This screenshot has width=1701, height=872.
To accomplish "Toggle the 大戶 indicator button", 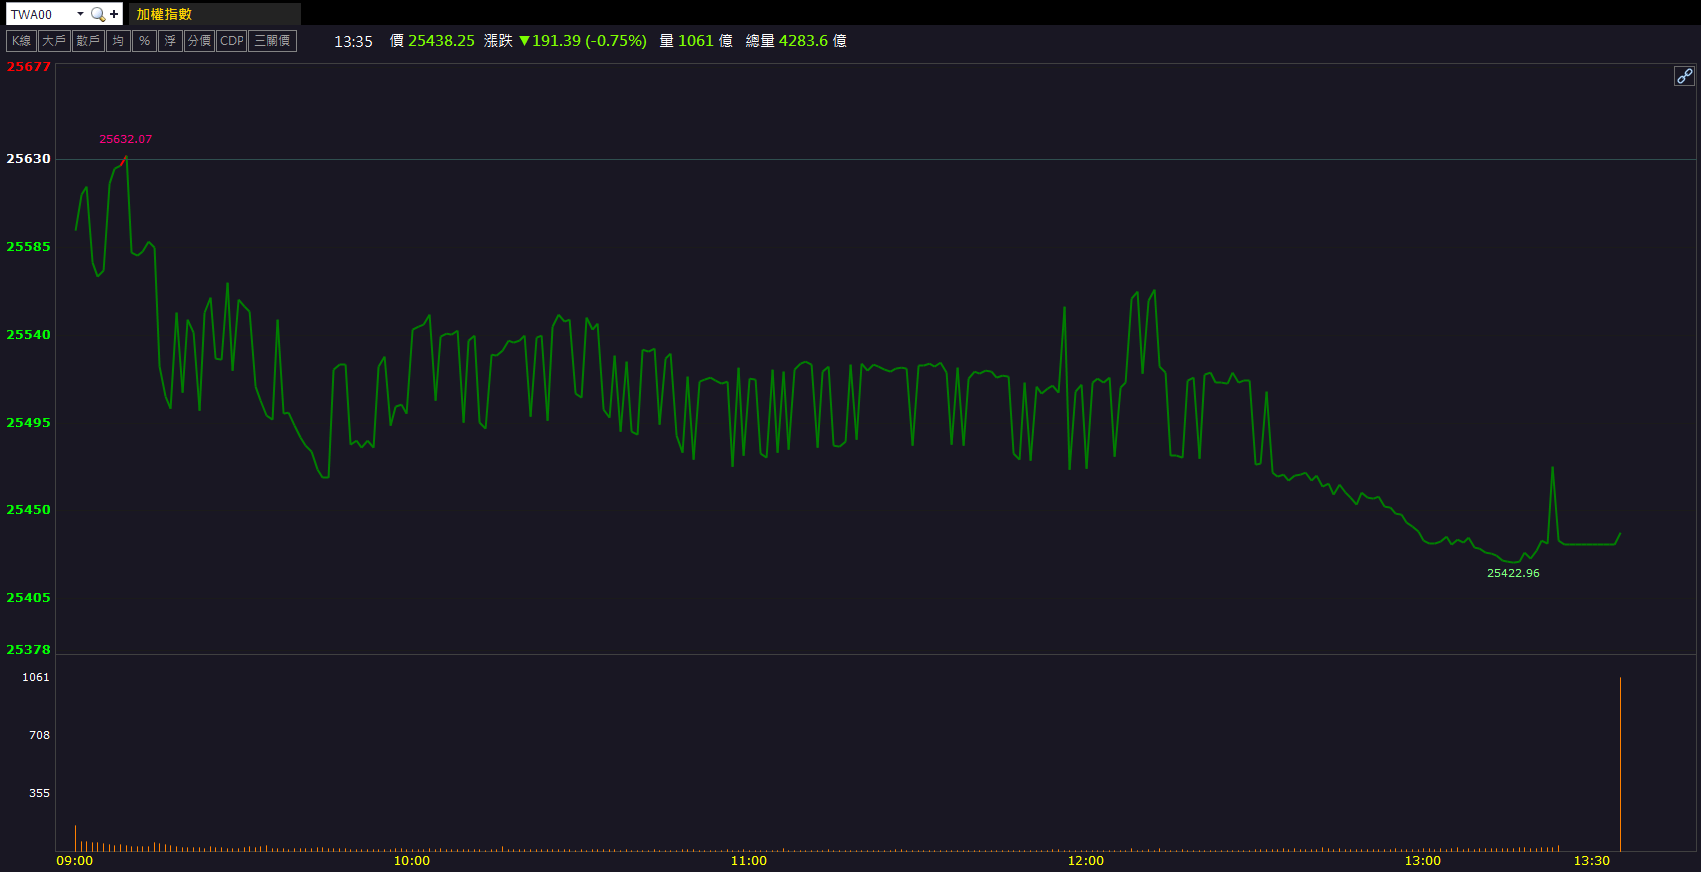I will tap(54, 41).
